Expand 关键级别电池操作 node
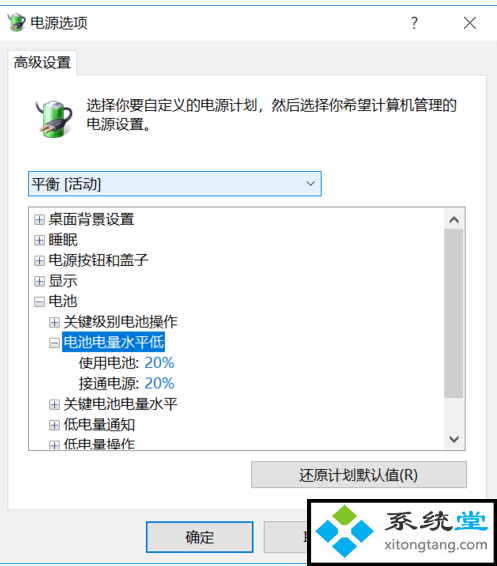497x566 pixels. (54, 322)
